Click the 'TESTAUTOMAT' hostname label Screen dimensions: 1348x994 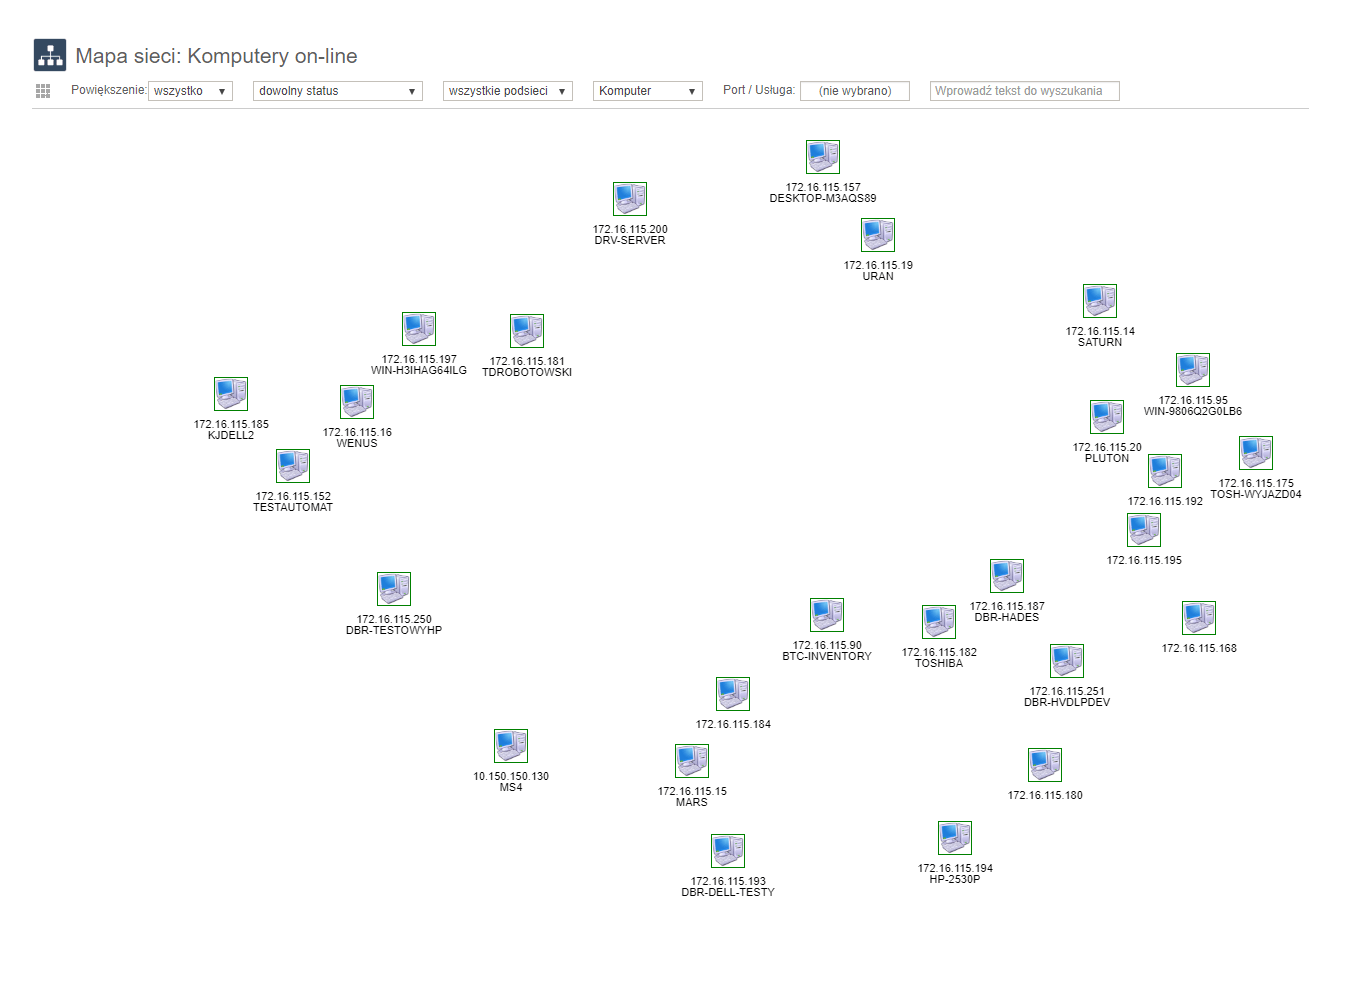coord(293,508)
